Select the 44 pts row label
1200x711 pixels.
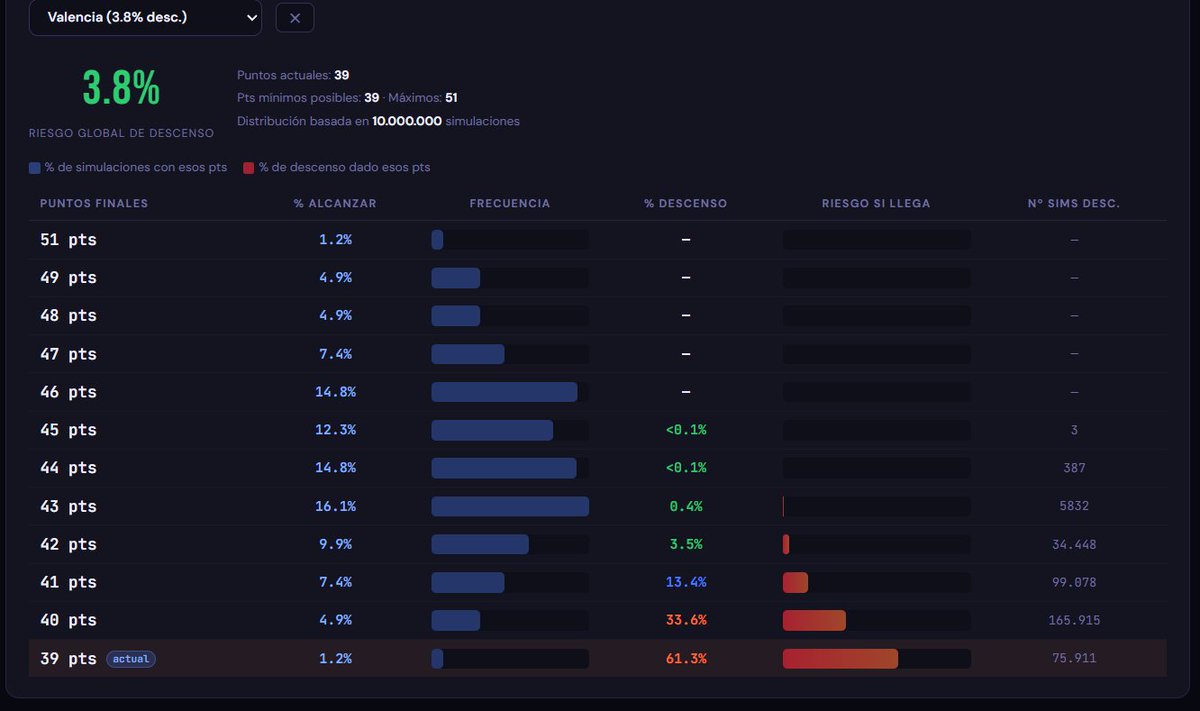(x=68, y=468)
